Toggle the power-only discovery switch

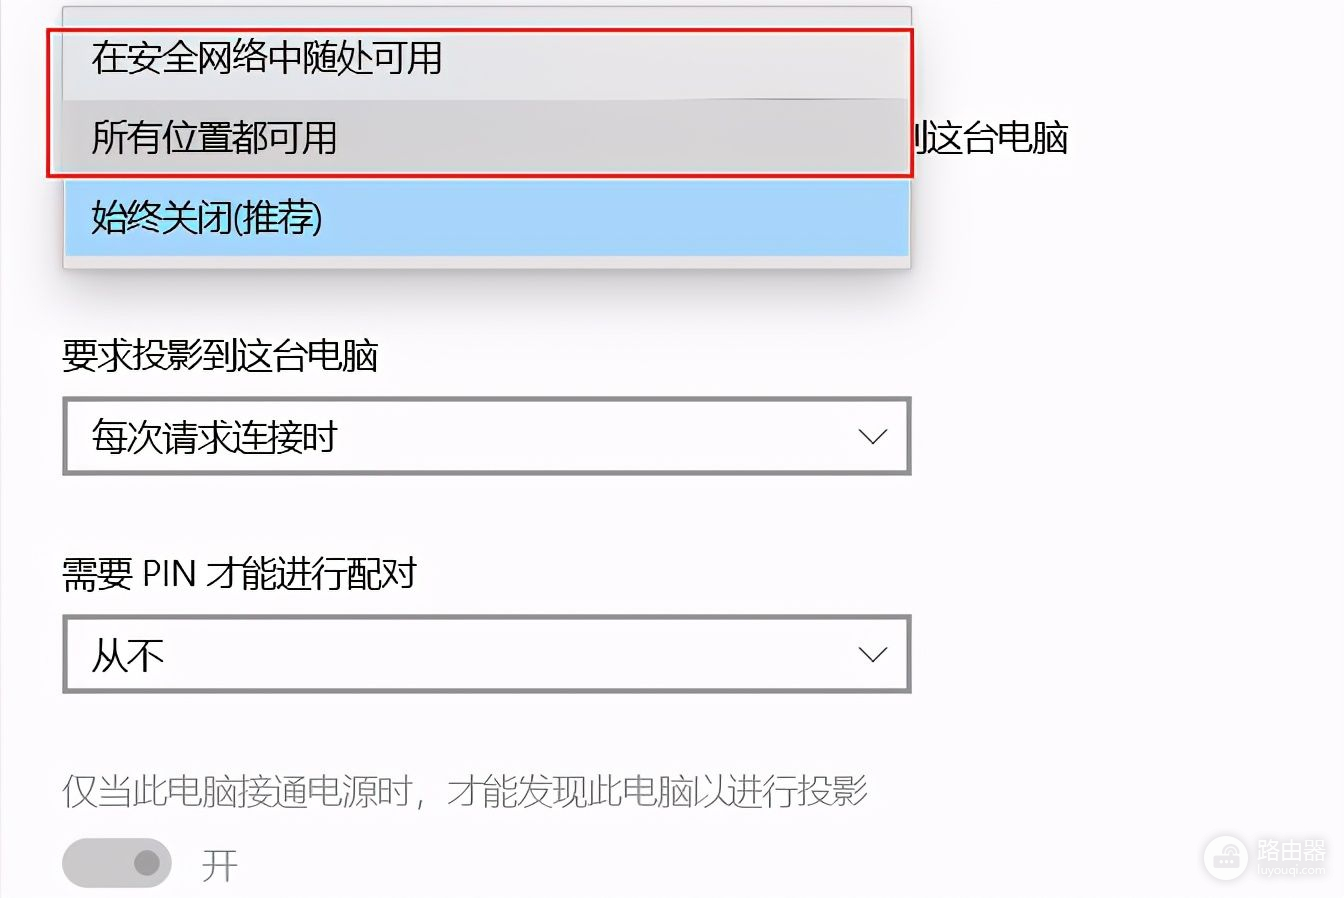pos(117,863)
